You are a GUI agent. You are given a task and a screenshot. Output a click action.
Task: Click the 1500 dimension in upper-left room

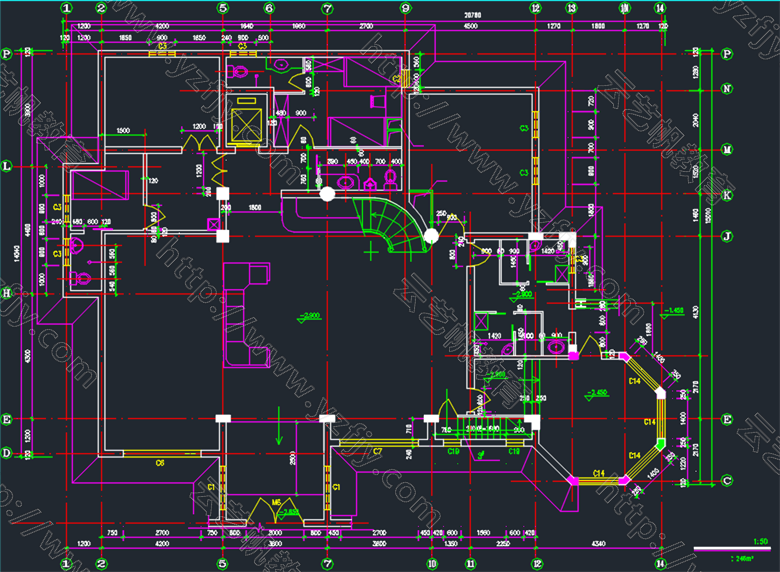click(123, 131)
